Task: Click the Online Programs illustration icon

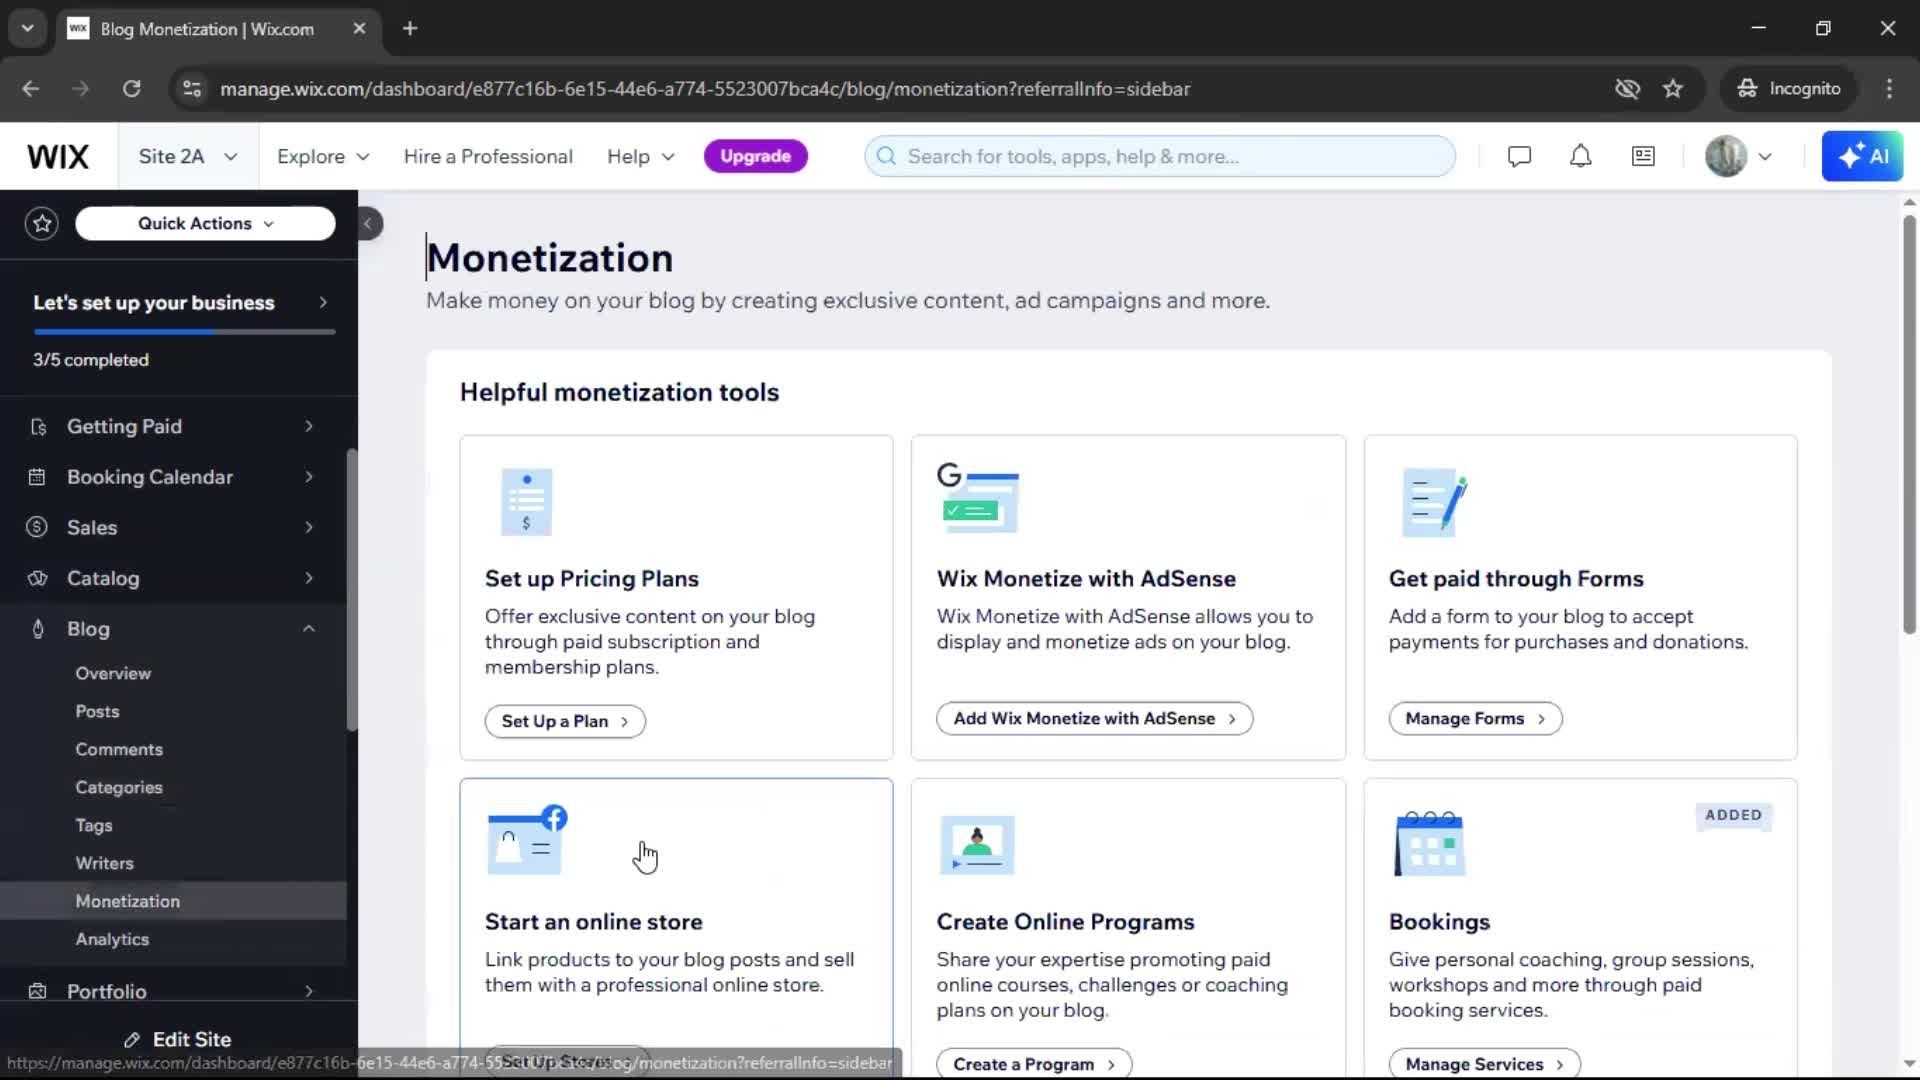Action: (x=977, y=845)
